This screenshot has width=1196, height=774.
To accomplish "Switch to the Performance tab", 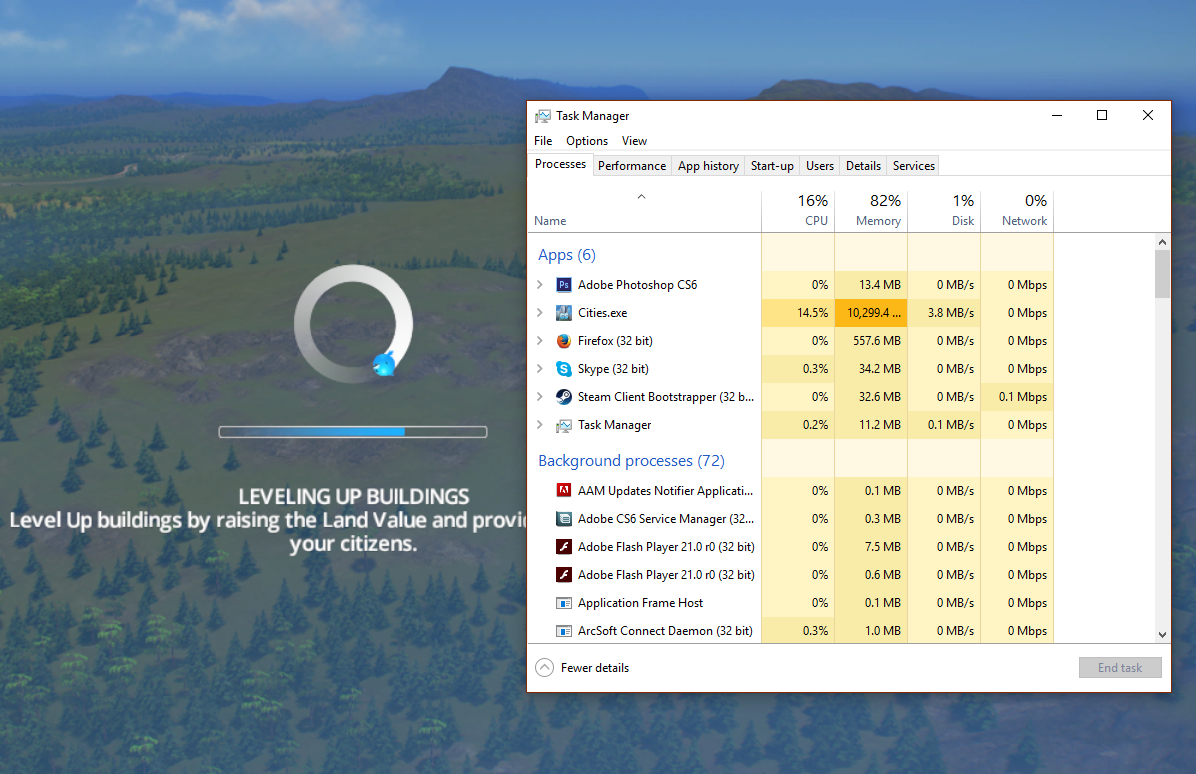I will point(631,166).
